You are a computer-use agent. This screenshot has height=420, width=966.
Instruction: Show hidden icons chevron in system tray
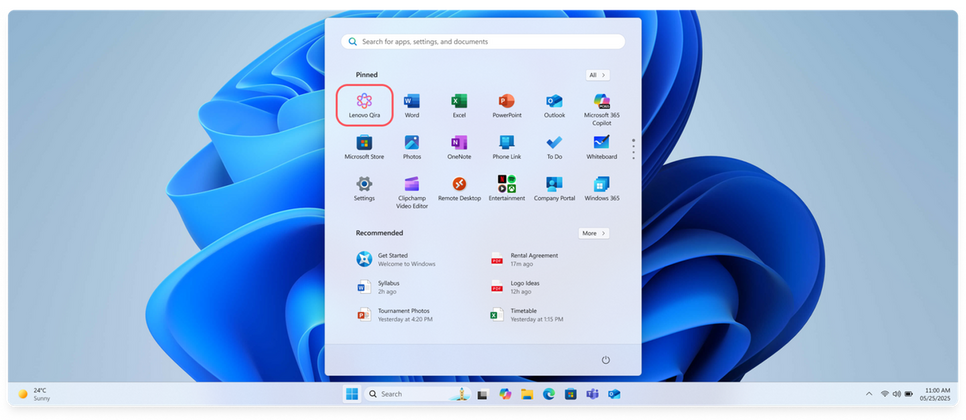click(x=869, y=394)
